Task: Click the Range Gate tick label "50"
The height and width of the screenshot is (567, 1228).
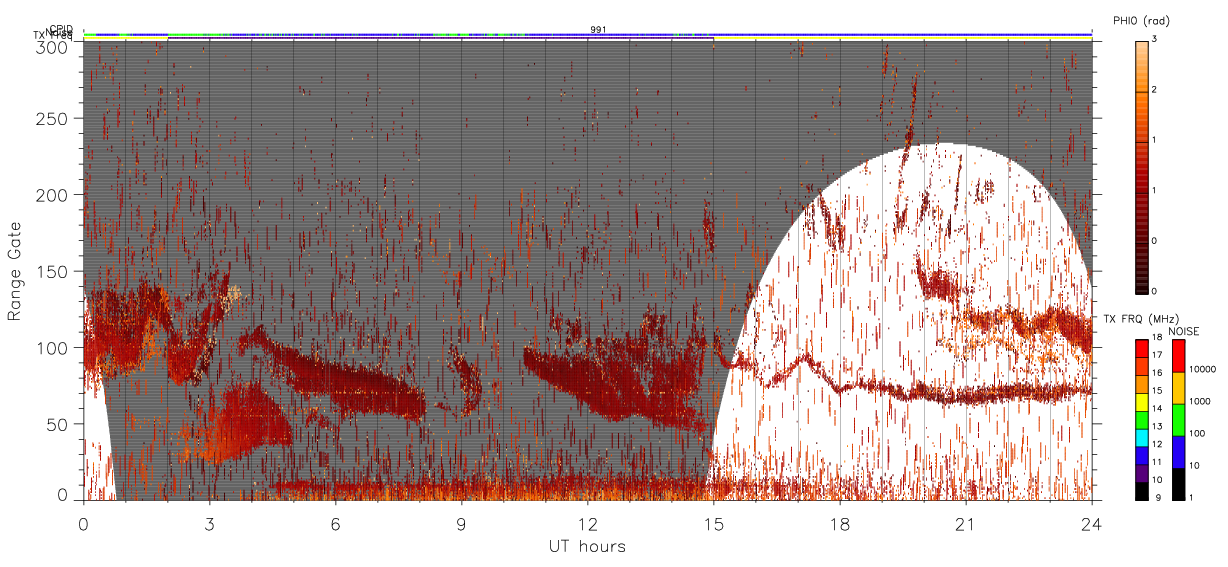Action: (56, 424)
